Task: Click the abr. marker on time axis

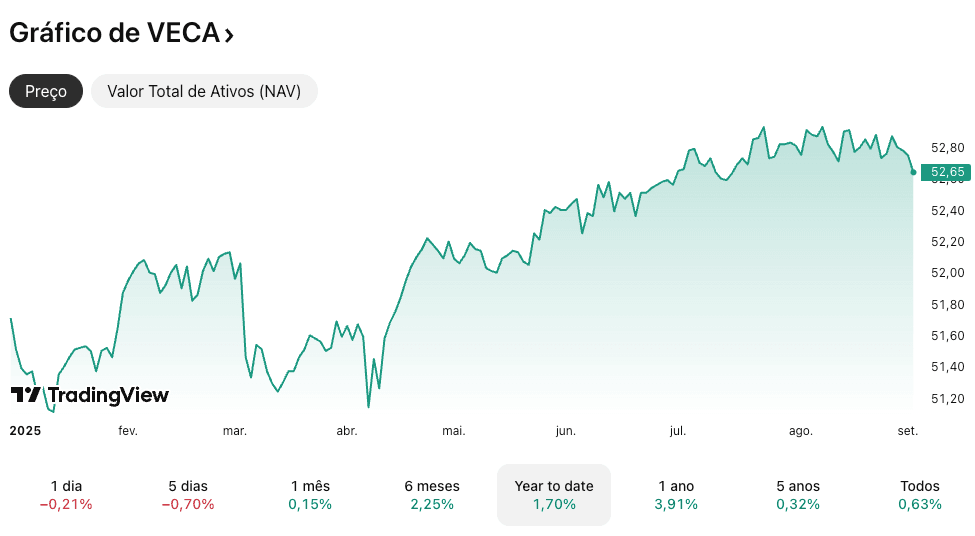Action: pos(347,431)
